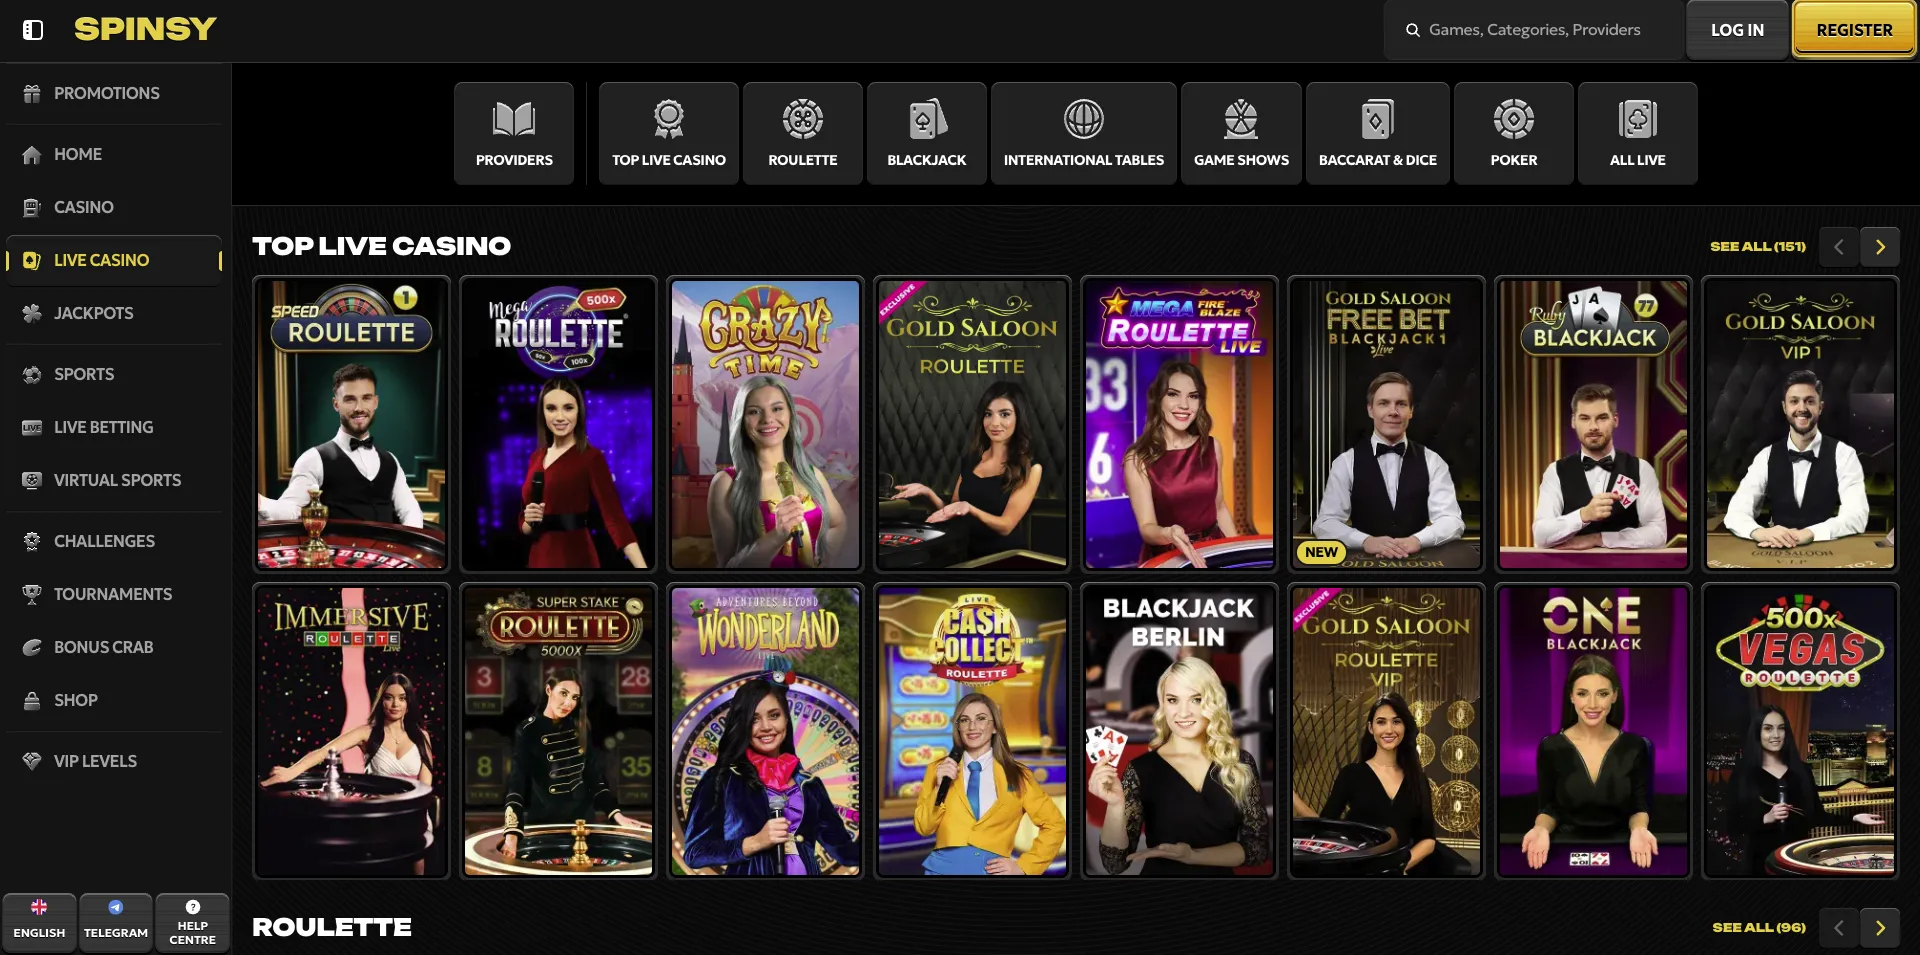
Task: Open Gold Saloon VIP 1 game
Action: (1800, 424)
